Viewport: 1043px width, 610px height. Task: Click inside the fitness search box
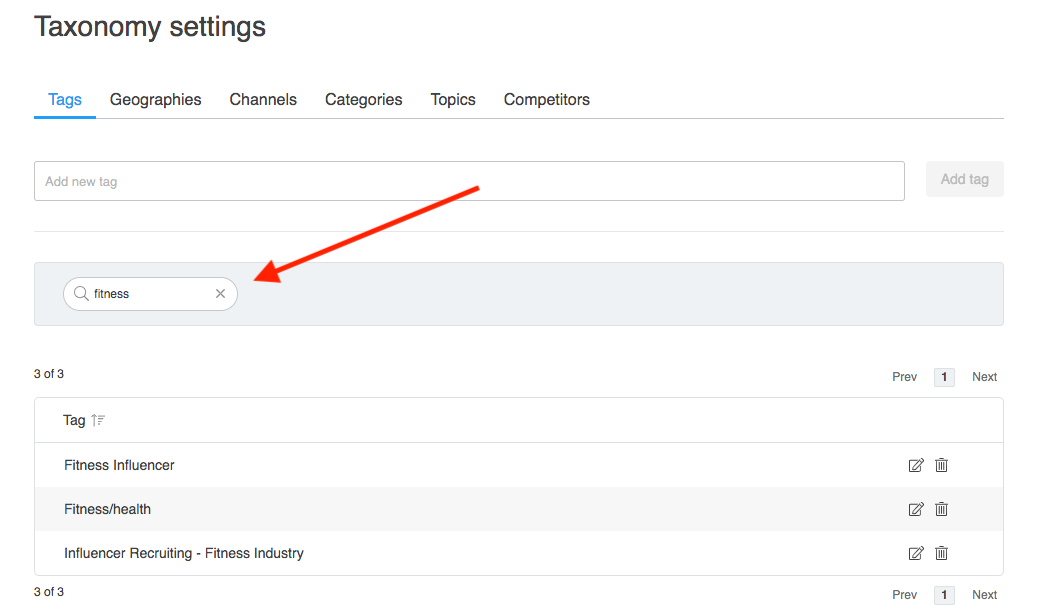tap(150, 294)
